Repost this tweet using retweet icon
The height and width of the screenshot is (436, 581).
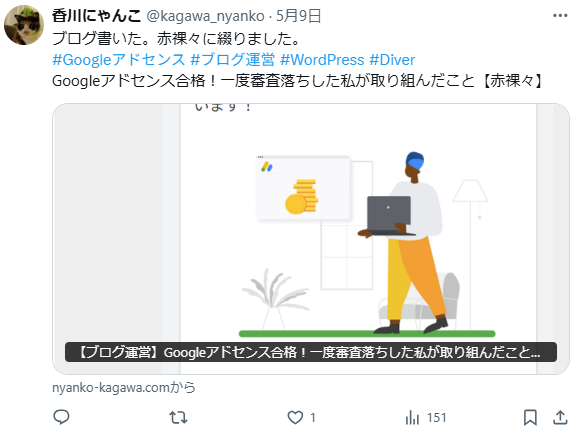click(x=178, y=417)
